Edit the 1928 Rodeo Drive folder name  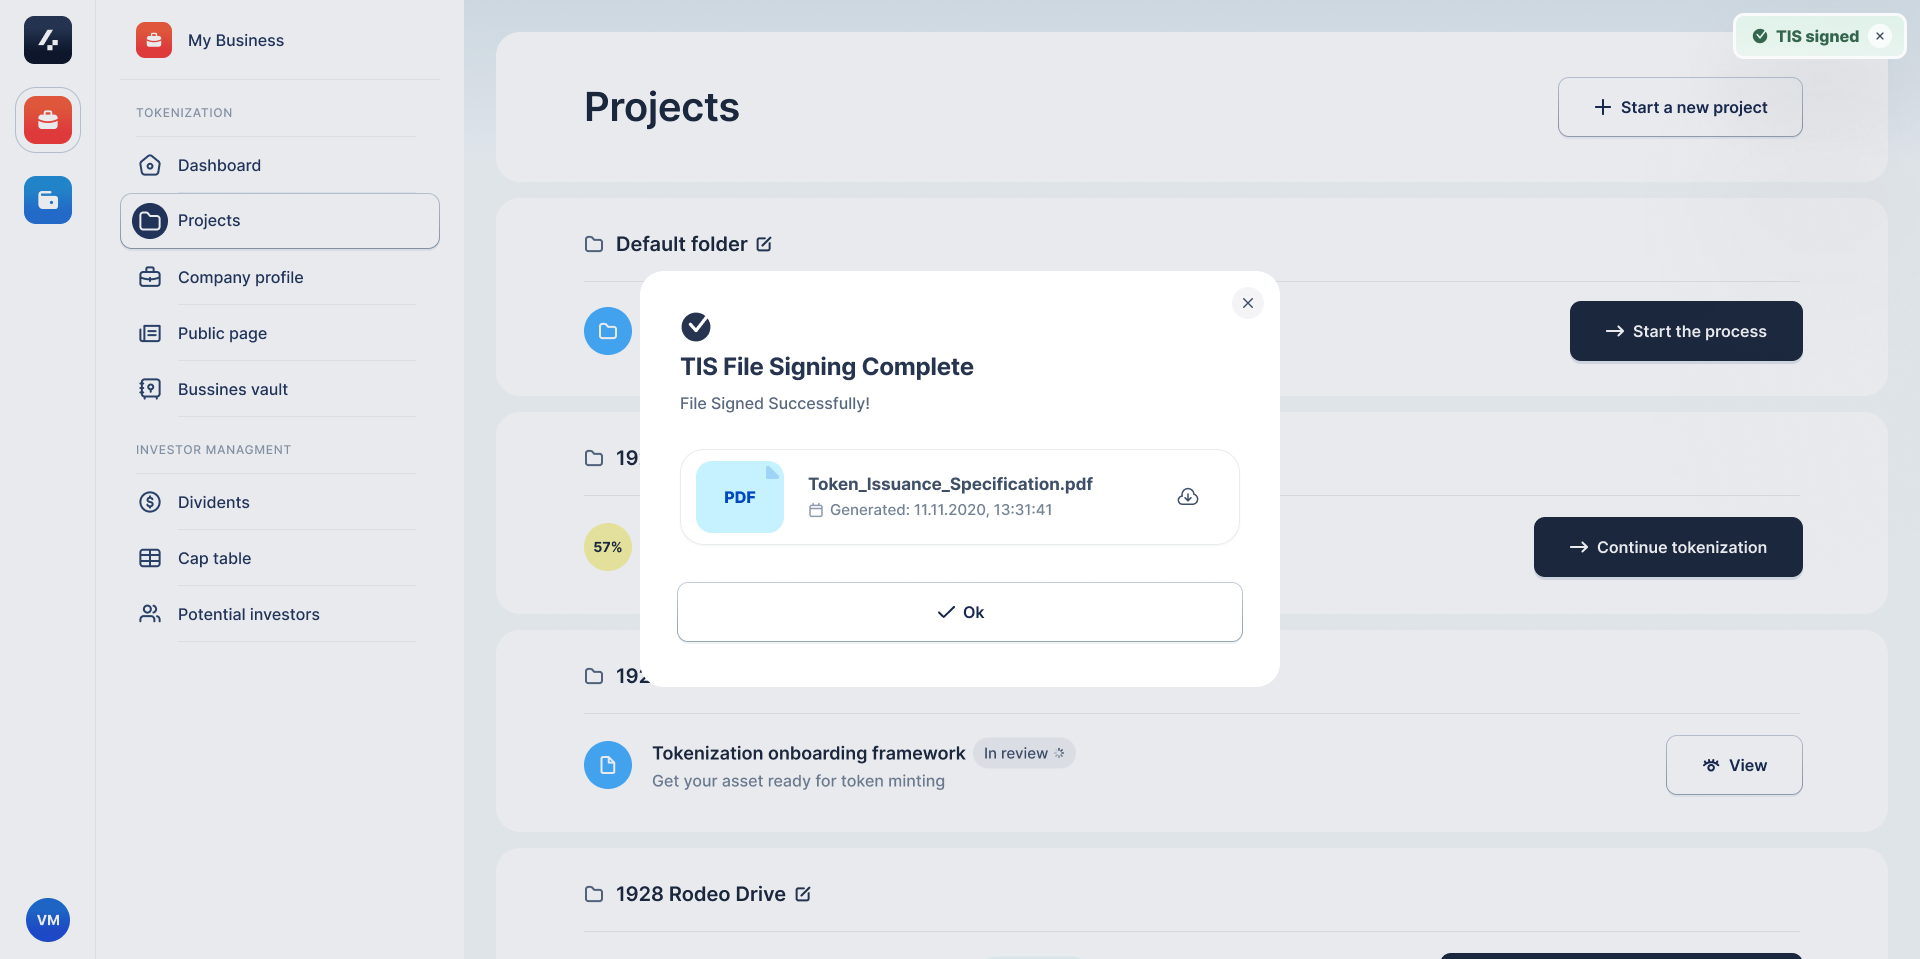click(x=803, y=894)
